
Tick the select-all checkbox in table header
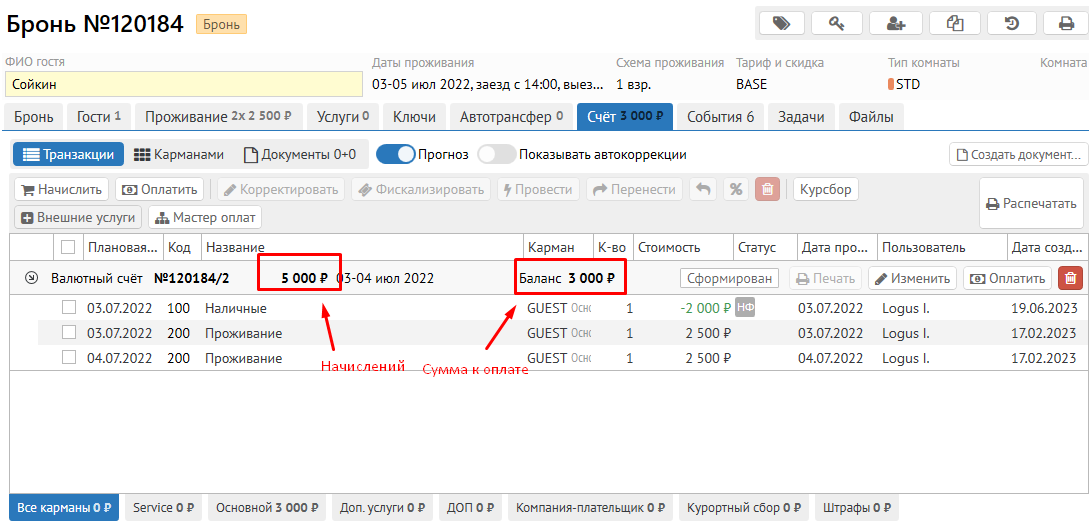pos(68,247)
